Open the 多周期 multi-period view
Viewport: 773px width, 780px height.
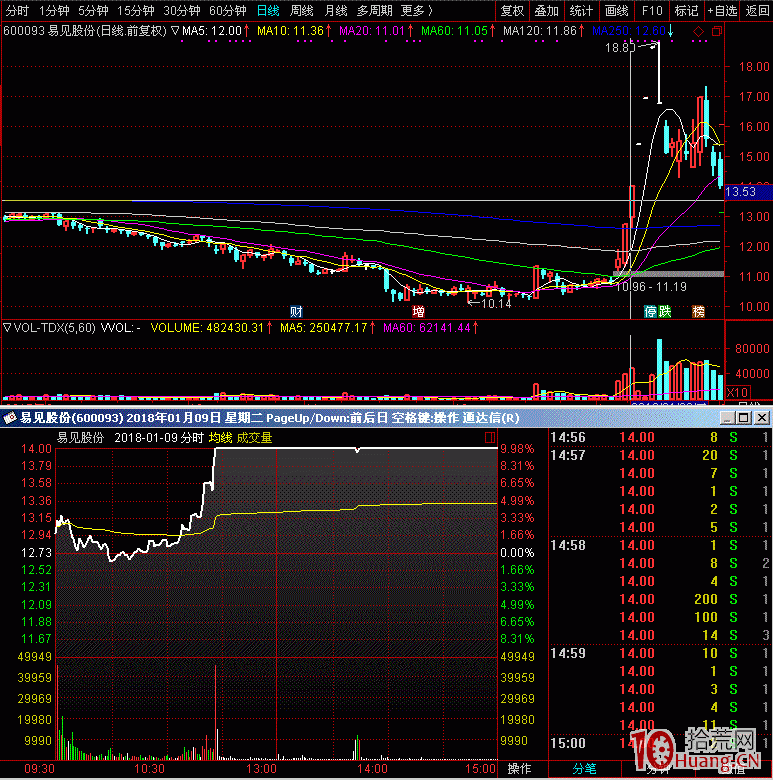tap(375, 10)
